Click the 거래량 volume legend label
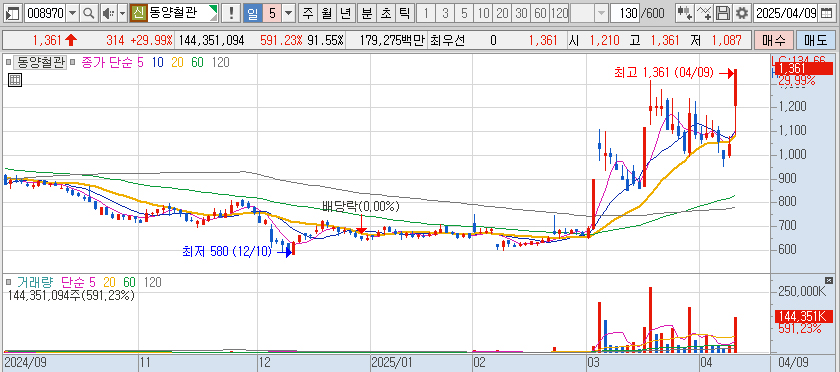 [35, 282]
